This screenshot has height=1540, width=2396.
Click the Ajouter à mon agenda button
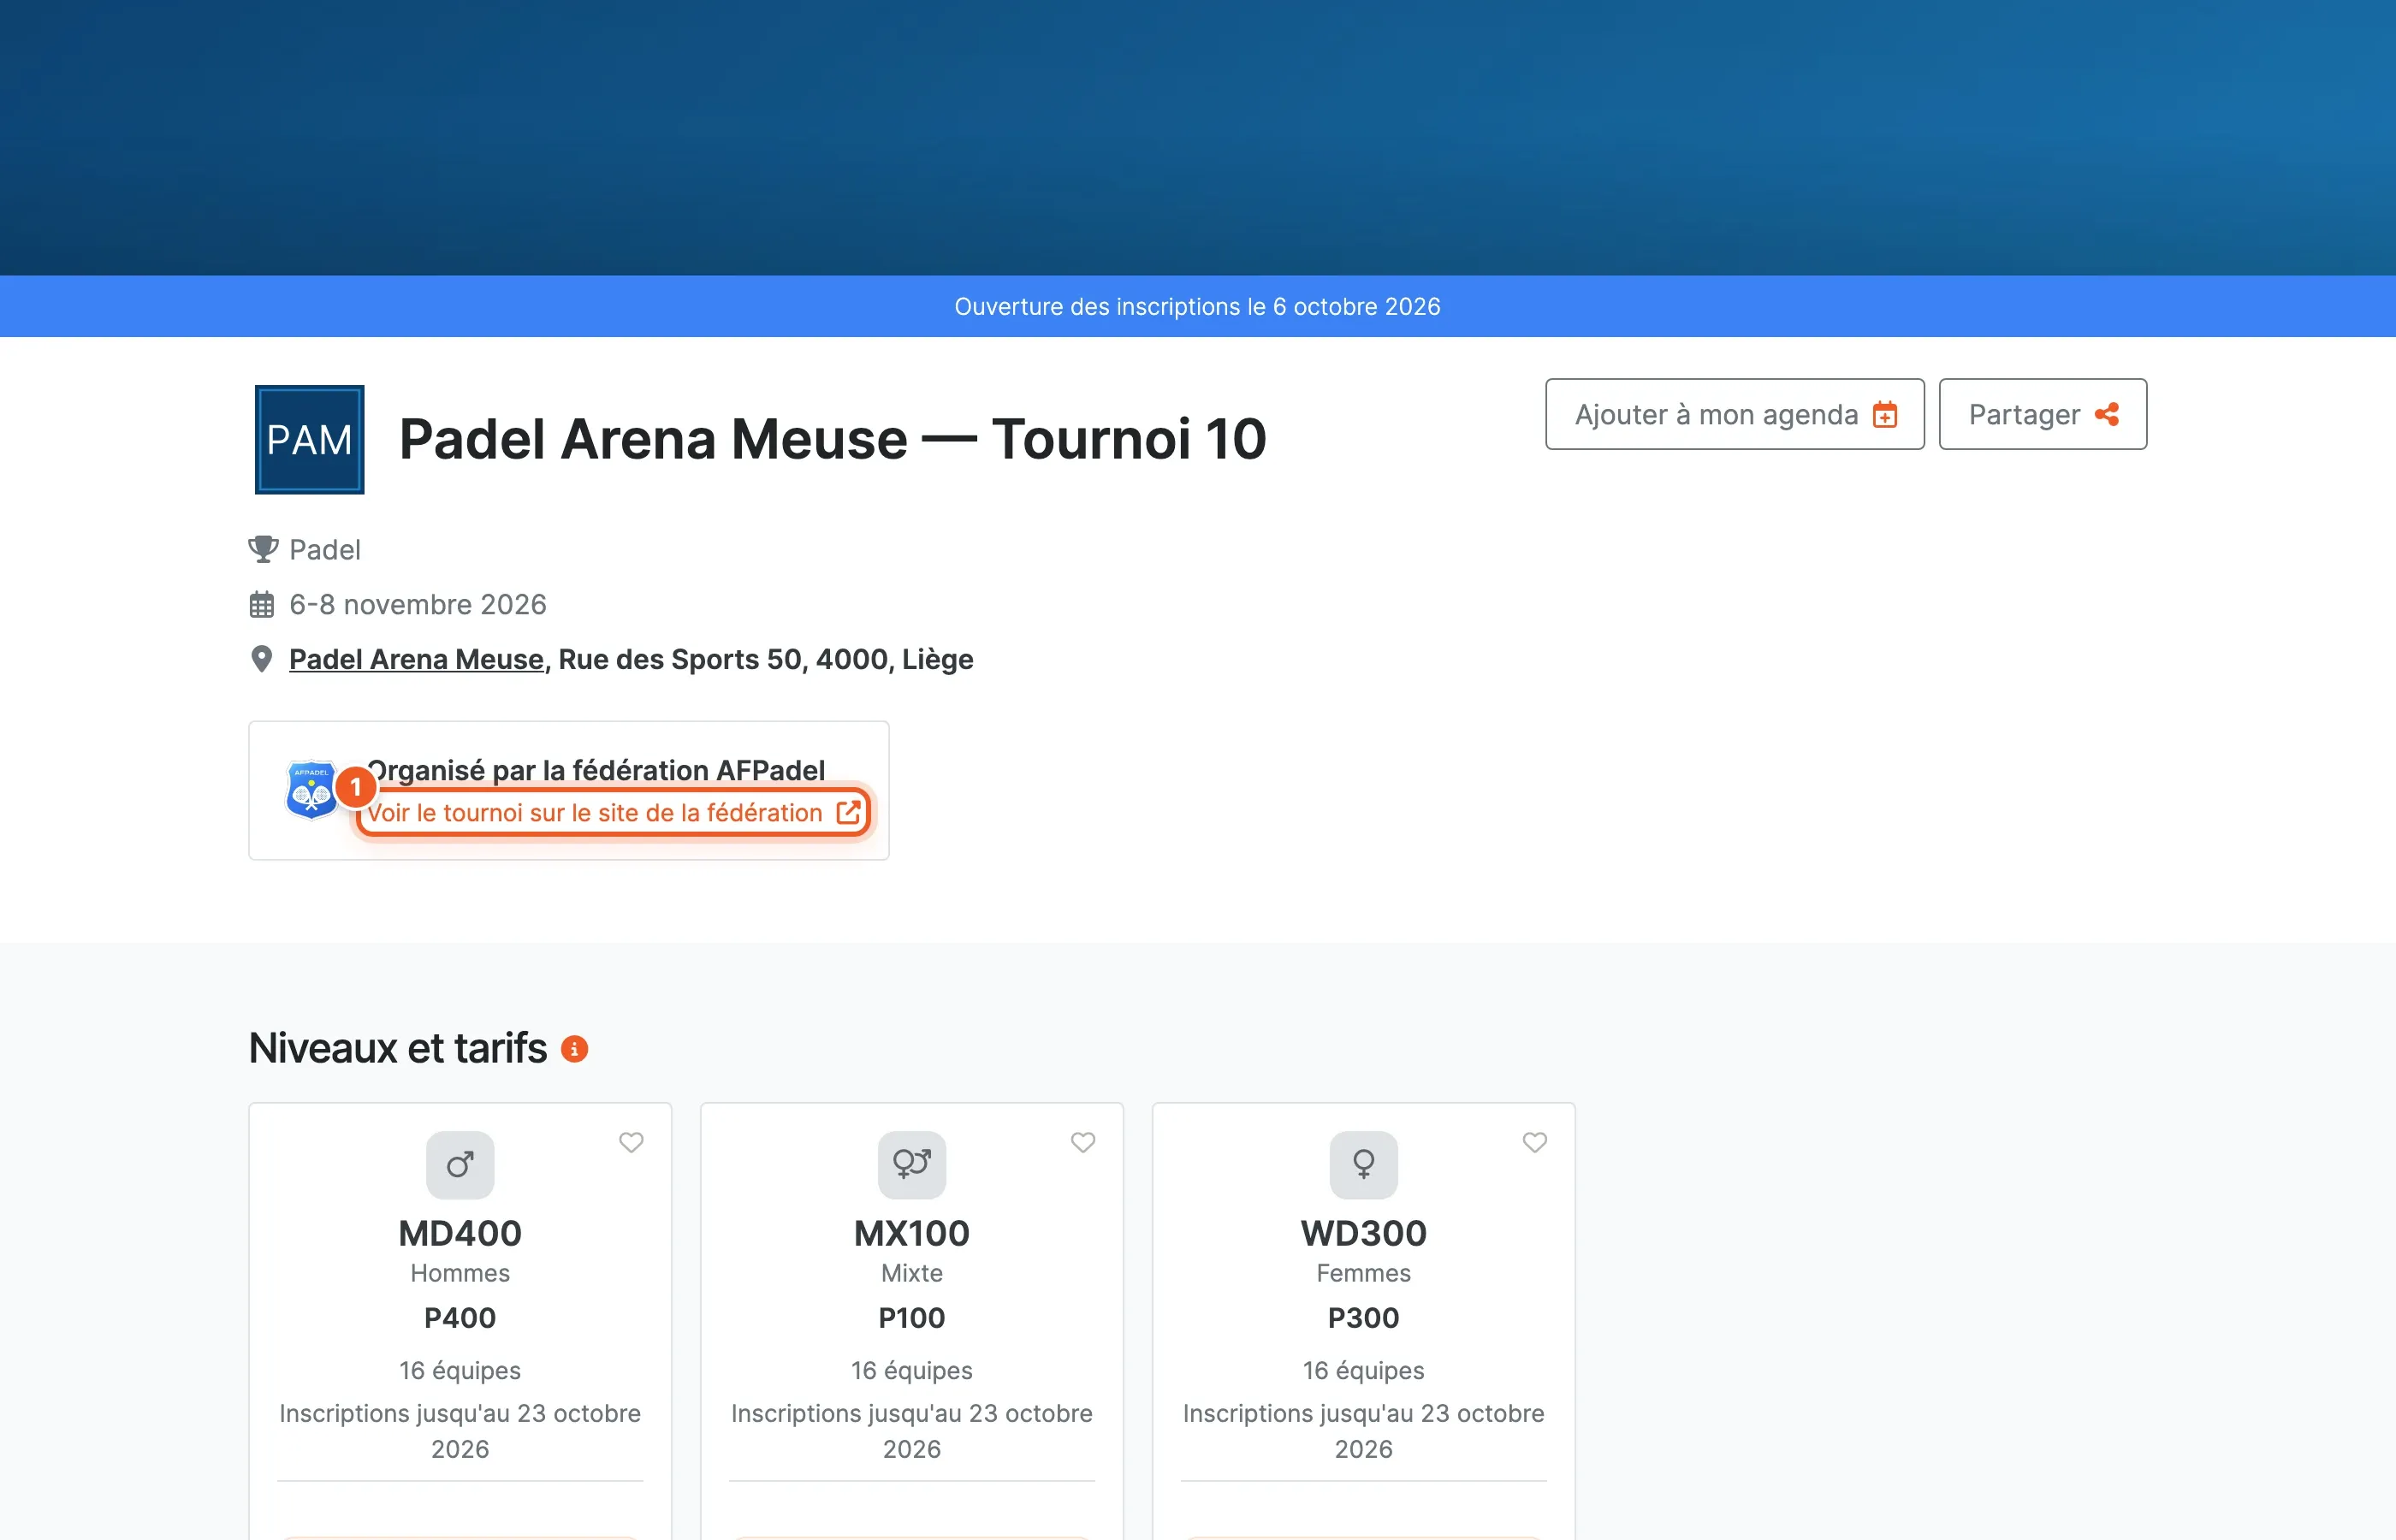[1734, 414]
